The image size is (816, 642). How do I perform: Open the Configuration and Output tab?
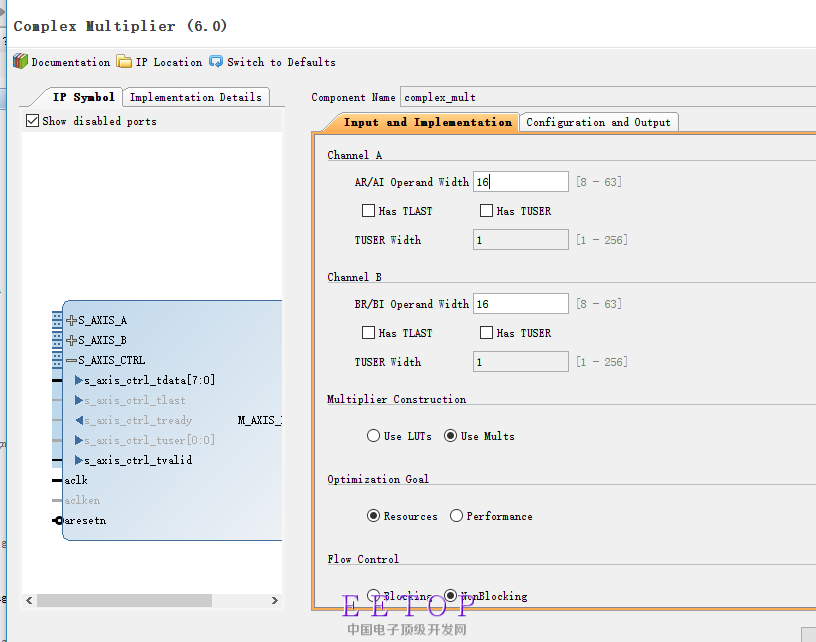point(598,122)
